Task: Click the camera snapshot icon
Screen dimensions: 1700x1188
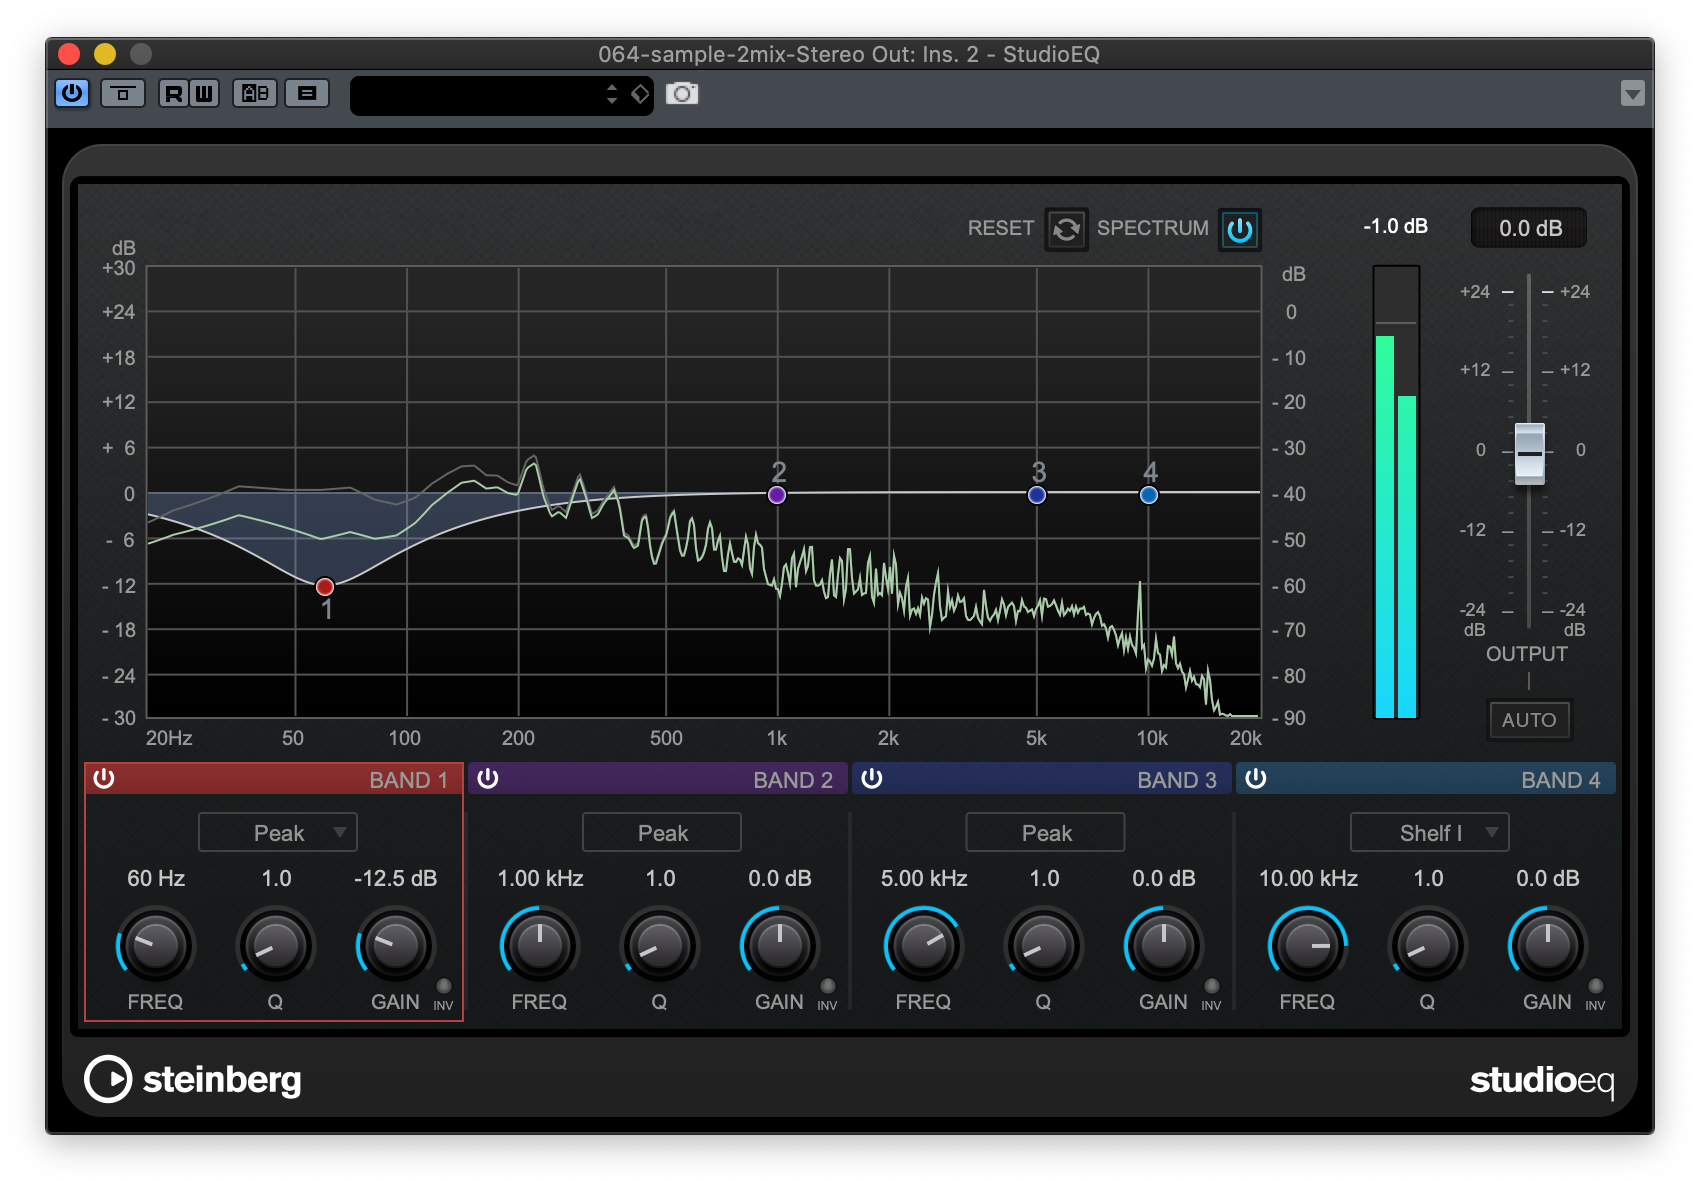Action: (683, 93)
